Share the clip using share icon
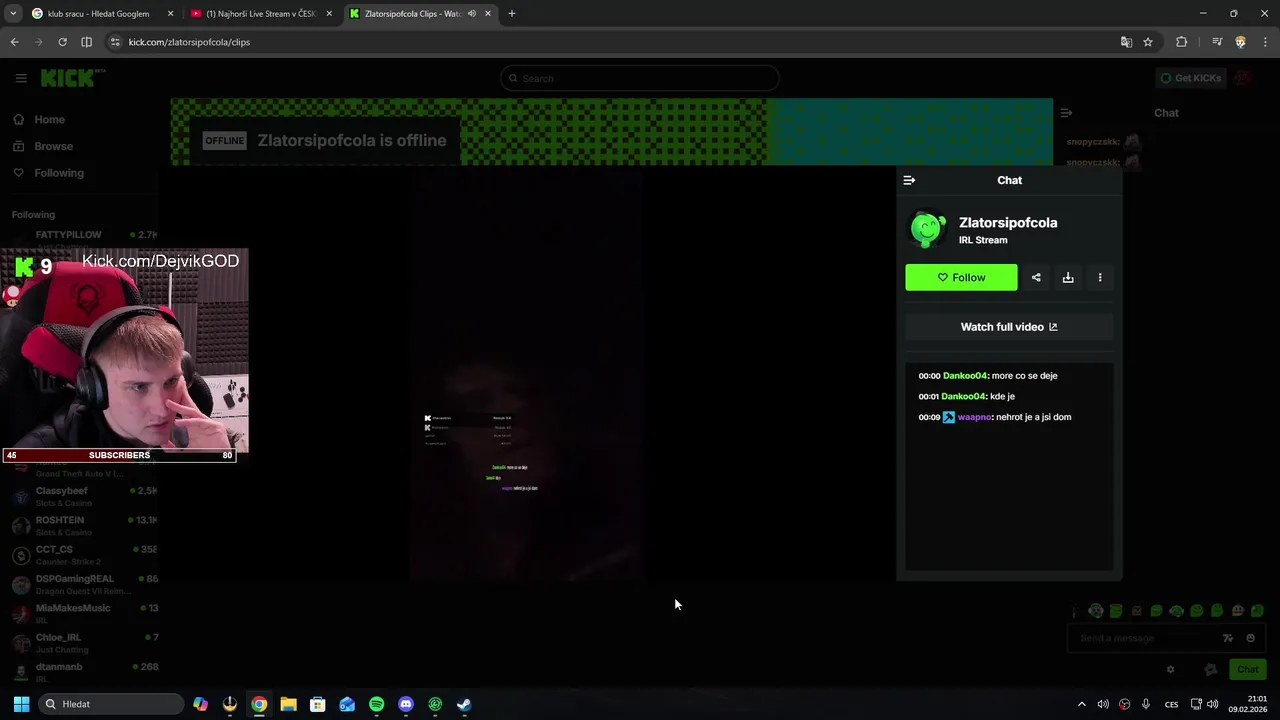The height and width of the screenshot is (720, 1280). pos(1036,277)
